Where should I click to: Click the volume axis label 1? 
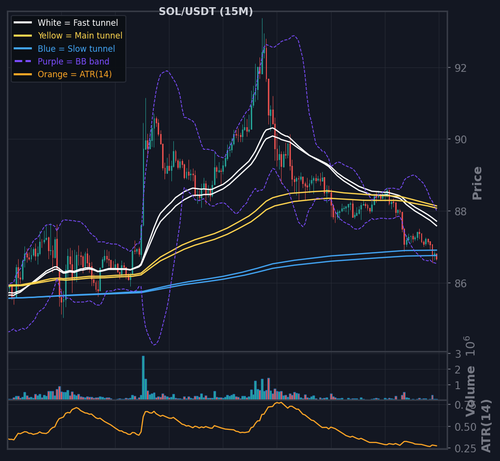pyautogui.click(x=458, y=385)
